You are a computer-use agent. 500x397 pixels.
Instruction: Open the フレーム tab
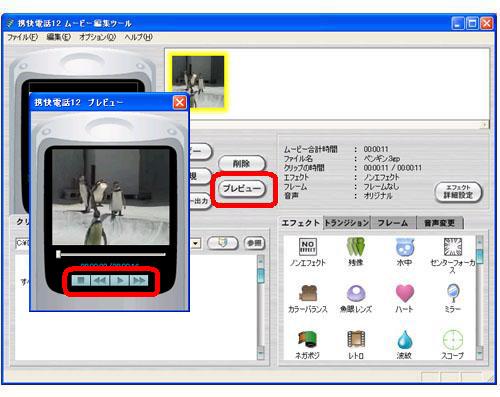tap(393, 223)
